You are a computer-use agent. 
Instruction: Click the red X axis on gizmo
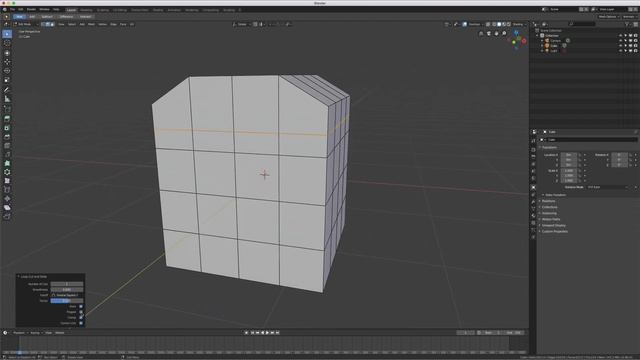tap(524, 41)
